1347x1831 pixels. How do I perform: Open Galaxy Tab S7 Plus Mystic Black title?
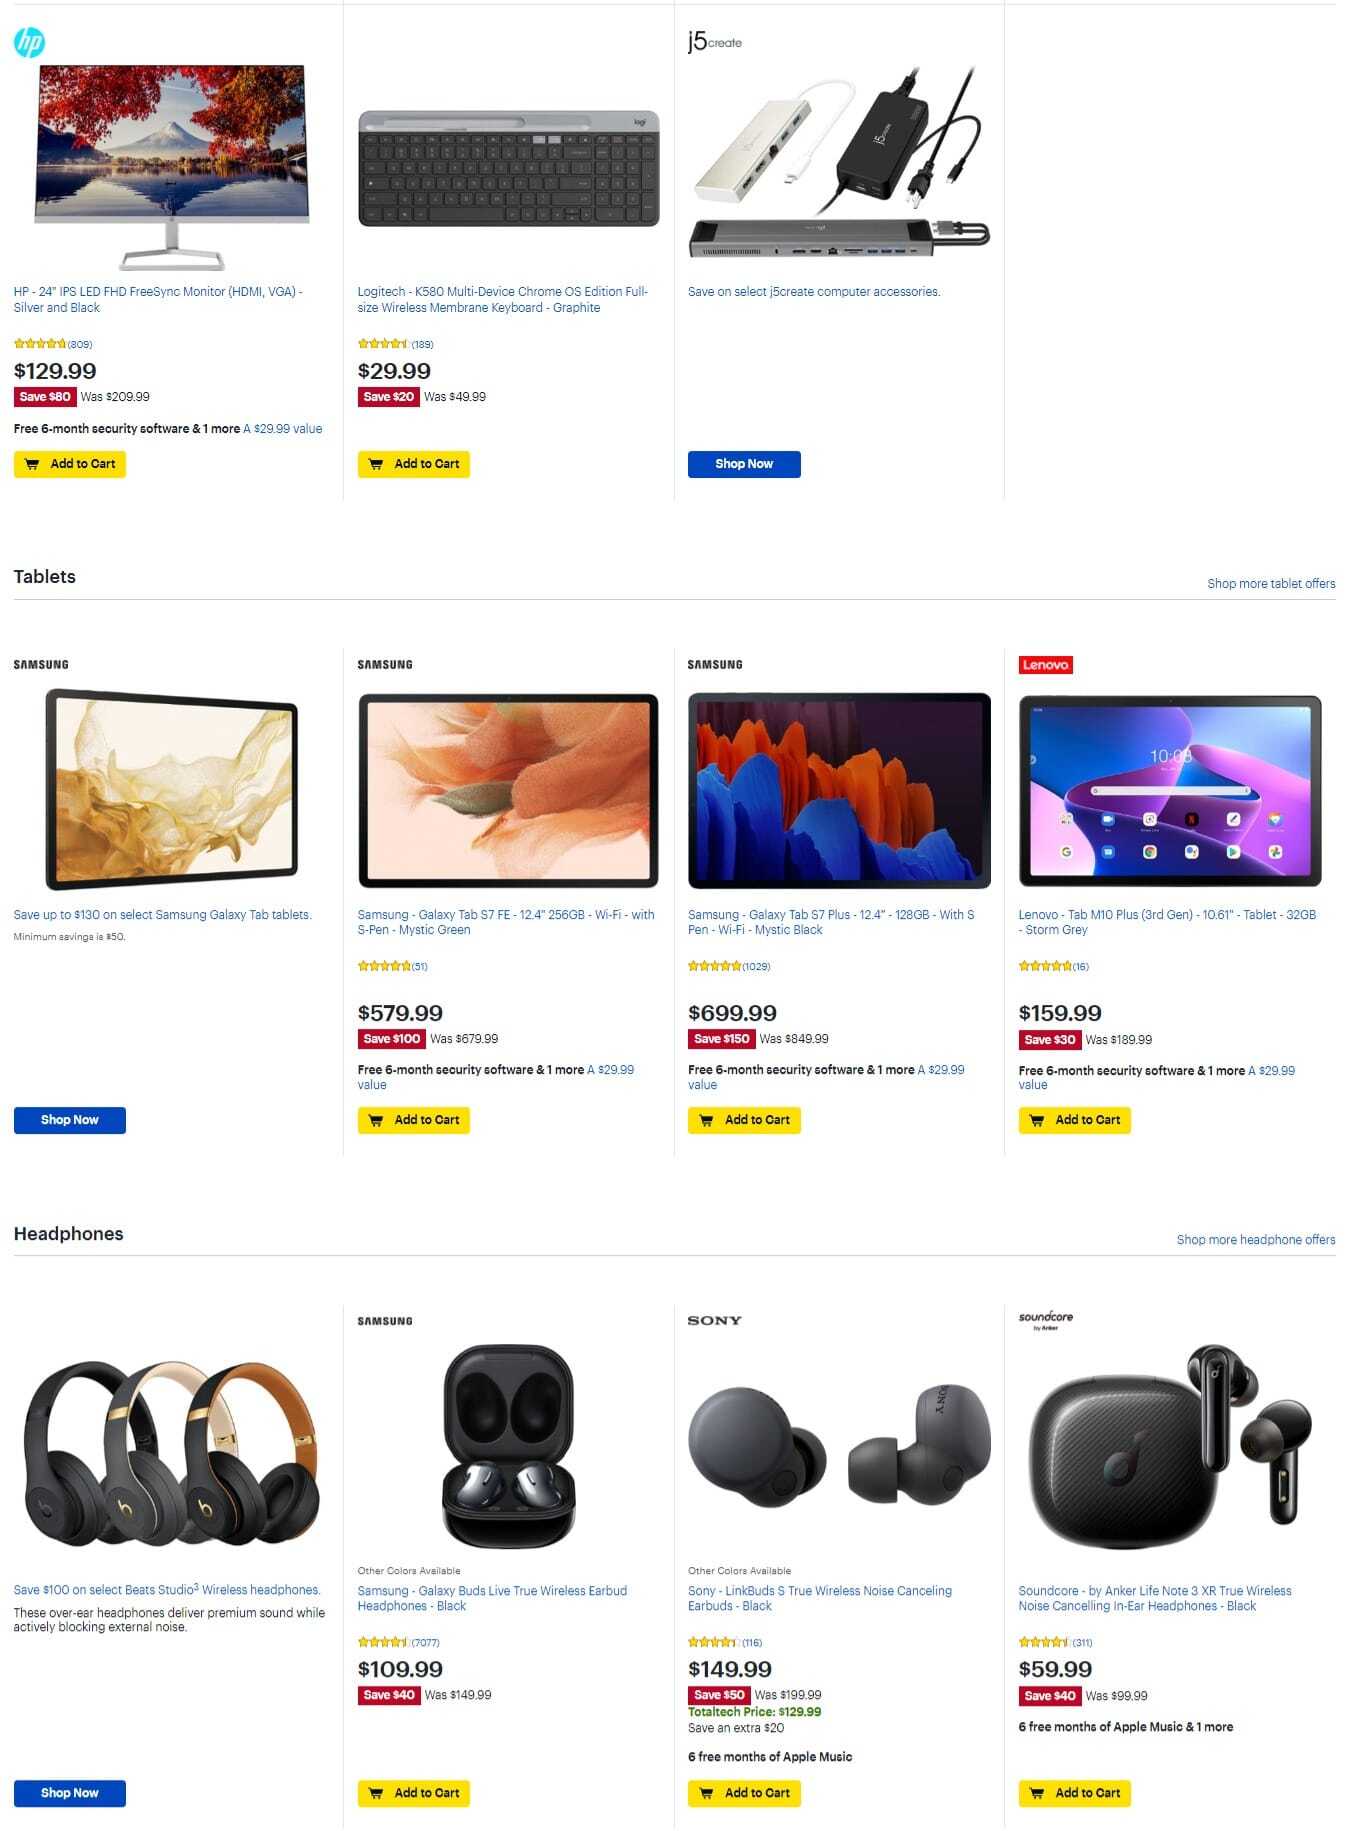[x=830, y=922]
